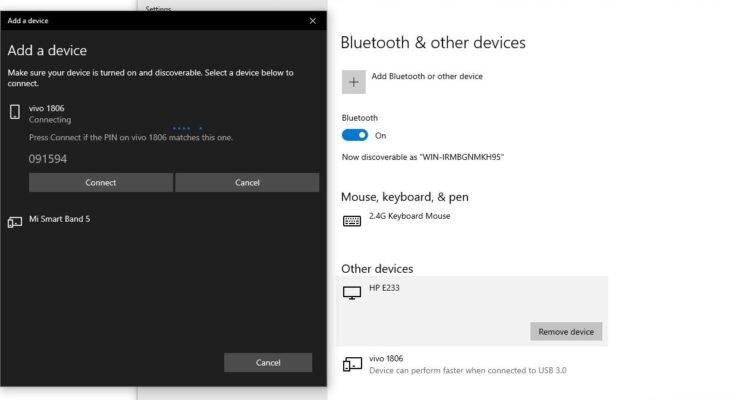
Task: Select vivo 1806 name in Add a device dialog
Action: click(46, 108)
